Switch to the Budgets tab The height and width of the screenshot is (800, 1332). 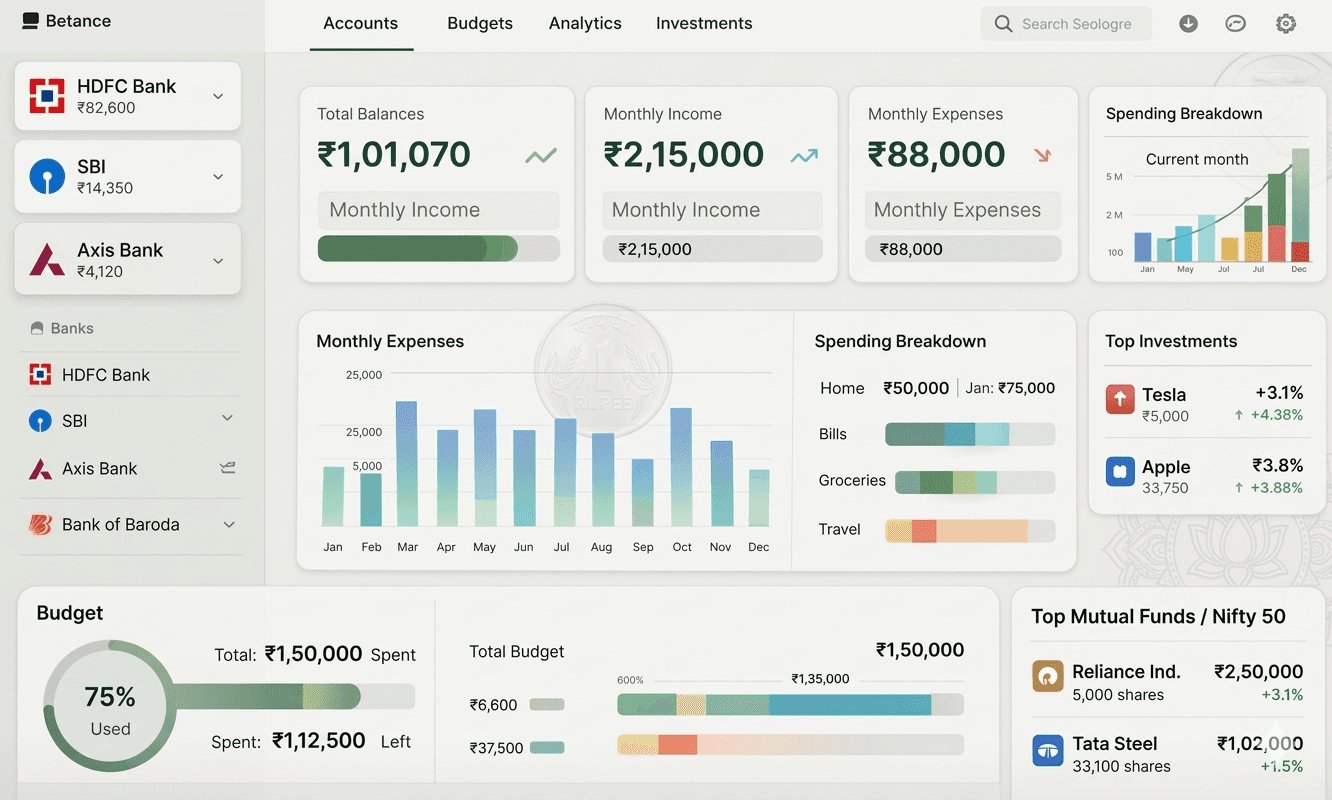(x=480, y=22)
